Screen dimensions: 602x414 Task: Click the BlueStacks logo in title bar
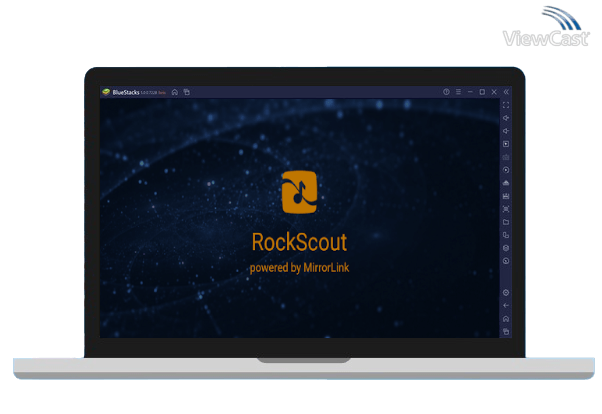(x=106, y=92)
